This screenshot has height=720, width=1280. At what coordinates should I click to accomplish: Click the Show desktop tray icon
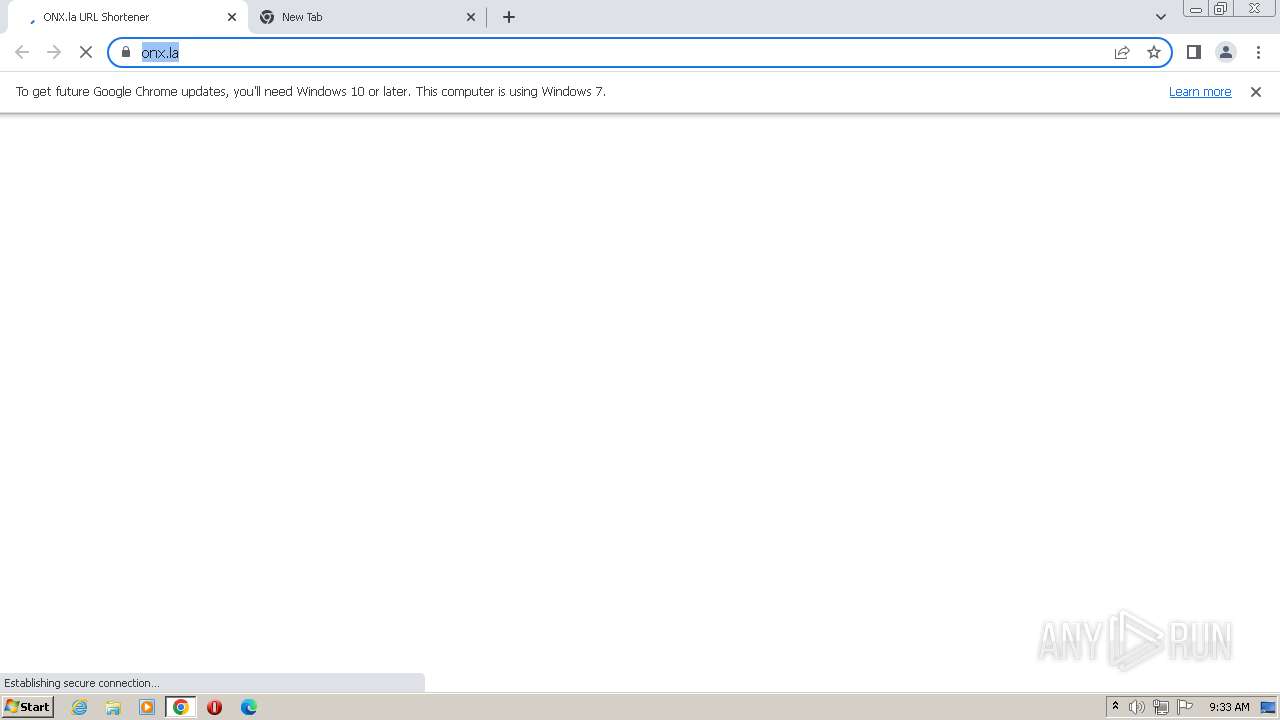pos(1268,707)
